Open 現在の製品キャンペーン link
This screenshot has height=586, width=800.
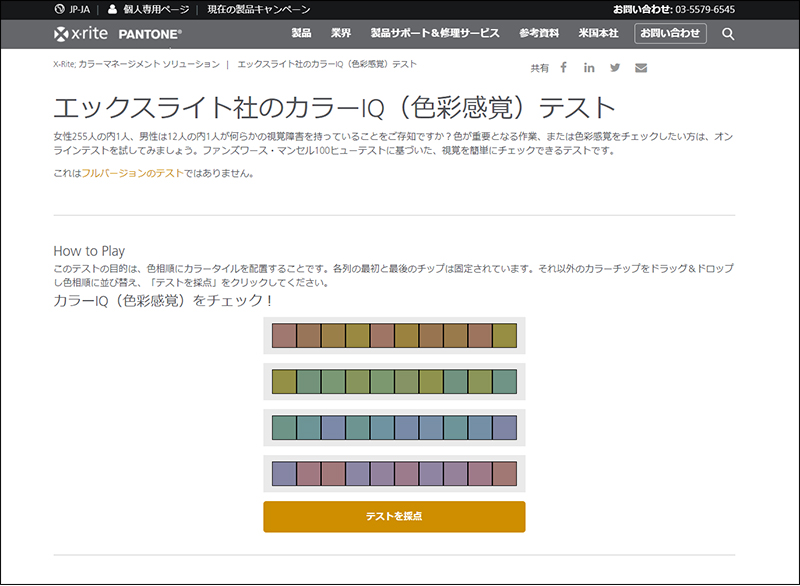pos(259,9)
